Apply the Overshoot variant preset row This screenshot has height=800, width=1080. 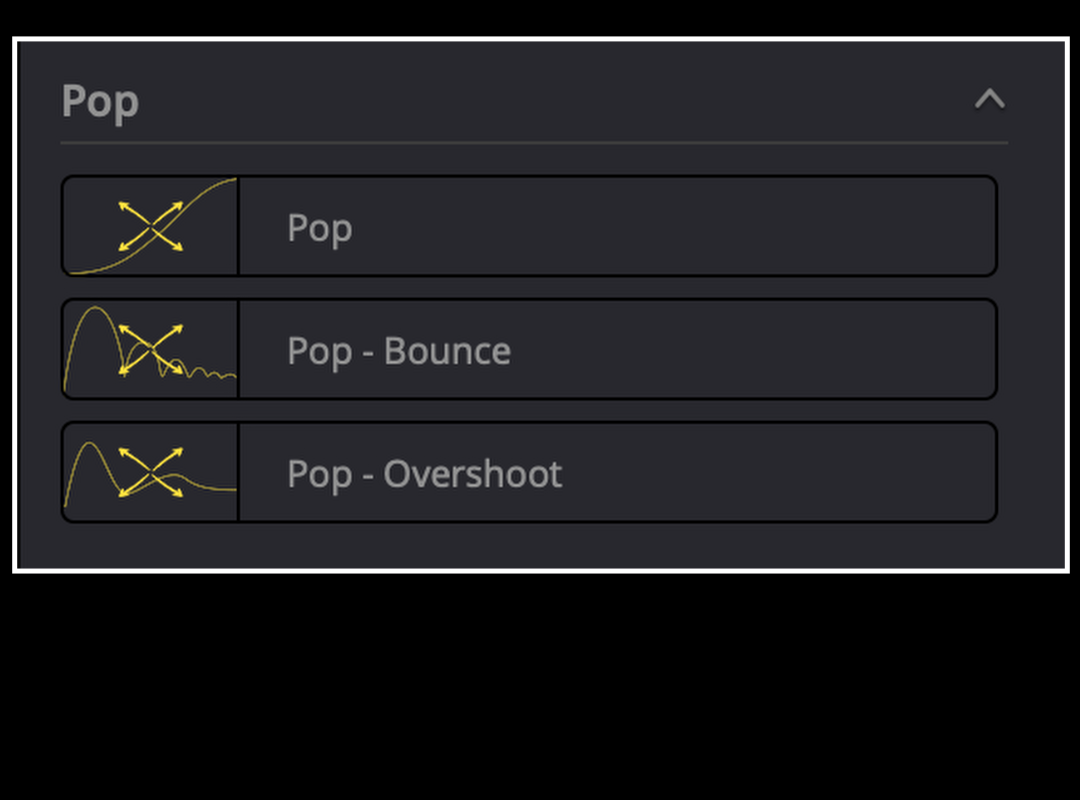[529, 472]
